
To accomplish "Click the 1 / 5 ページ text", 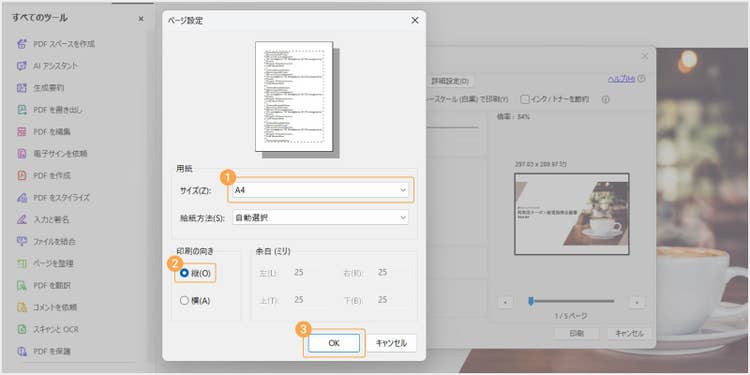I will point(571,316).
